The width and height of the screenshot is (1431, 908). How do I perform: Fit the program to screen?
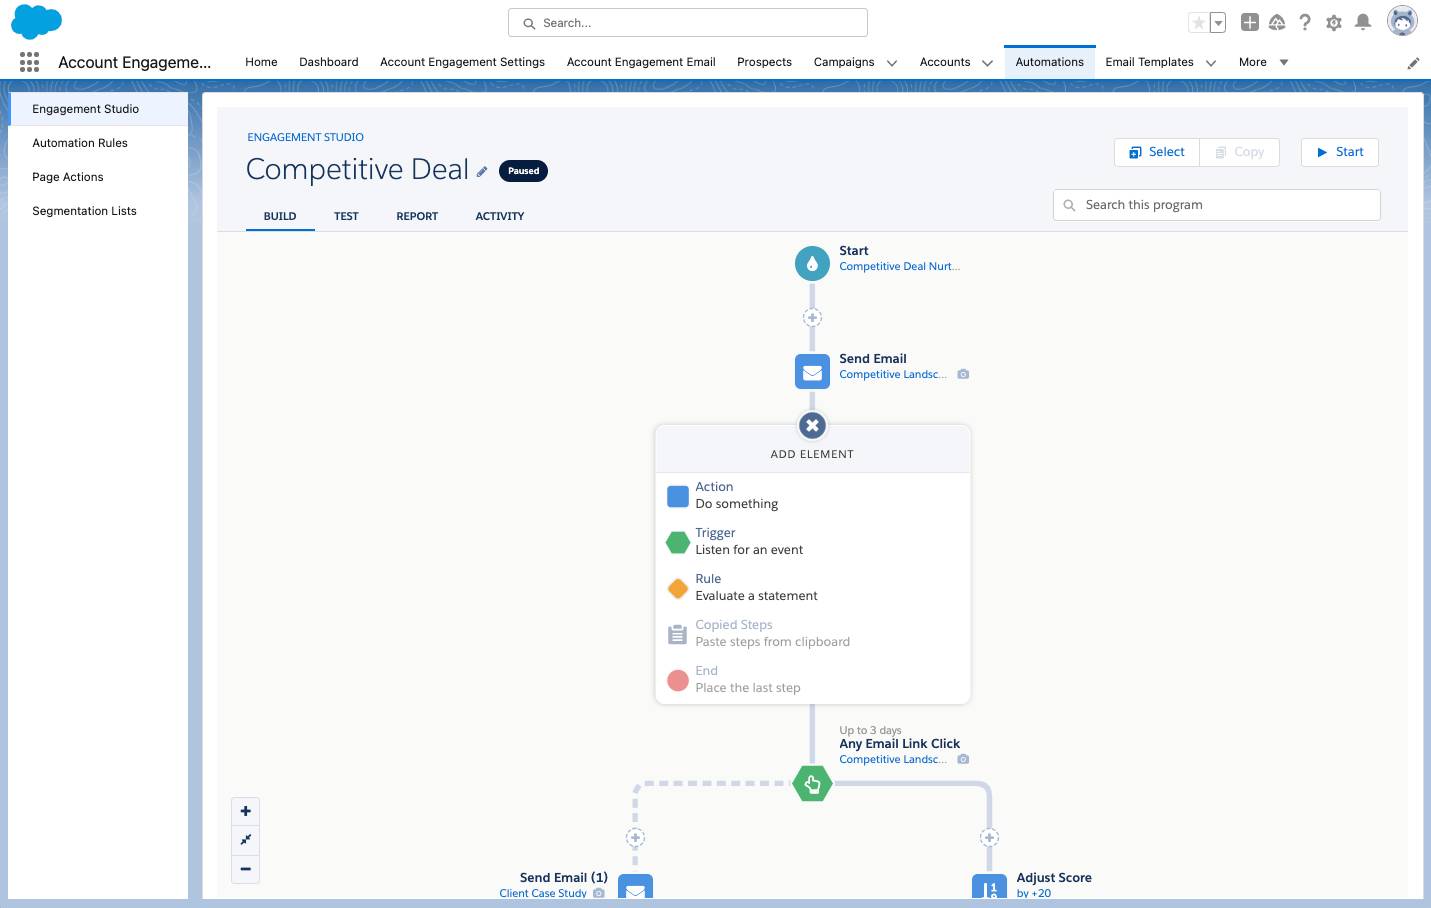click(x=245, y=839)
